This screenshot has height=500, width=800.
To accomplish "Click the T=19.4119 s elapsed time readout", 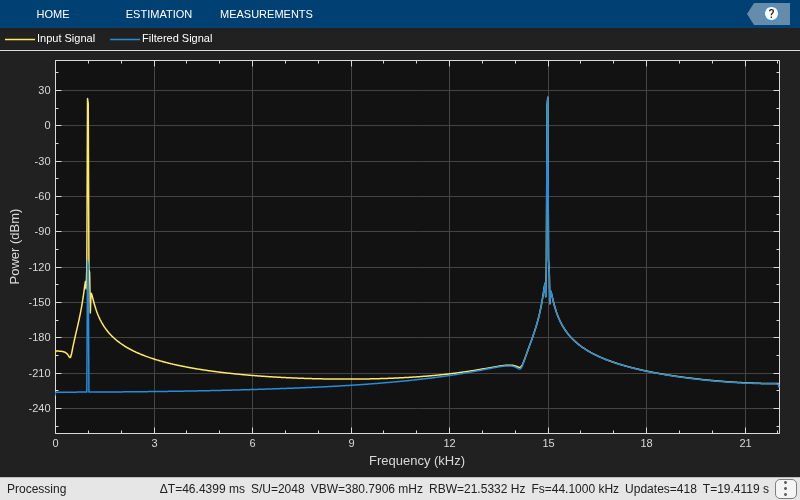I will click(x=736, y=489).
